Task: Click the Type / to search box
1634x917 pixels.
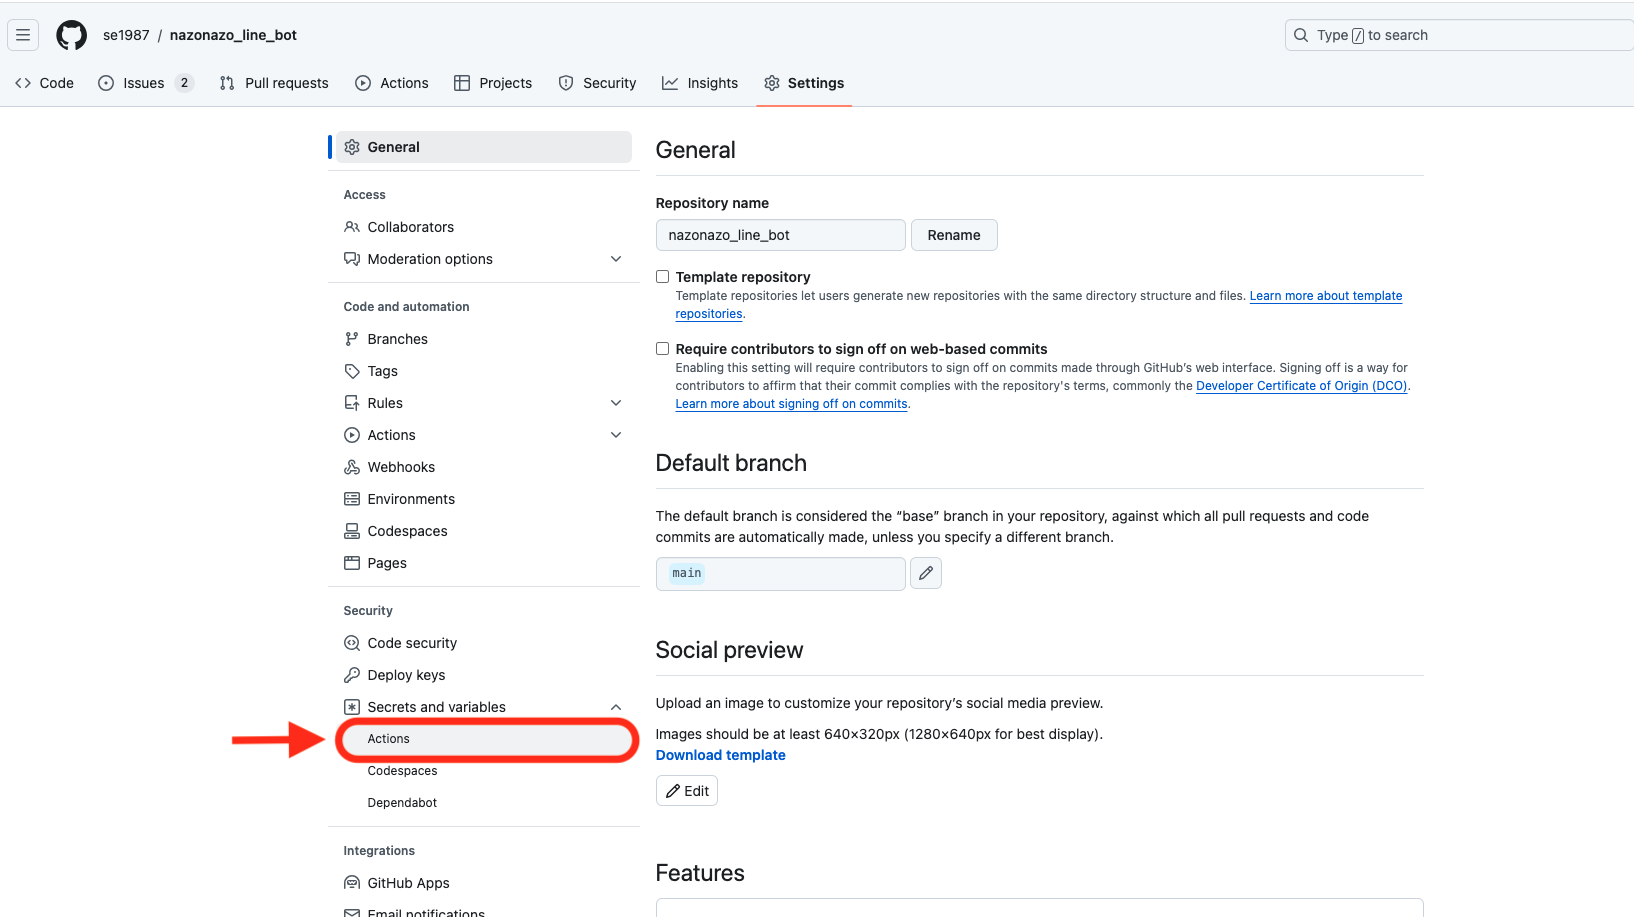Action: point(1459,35)
